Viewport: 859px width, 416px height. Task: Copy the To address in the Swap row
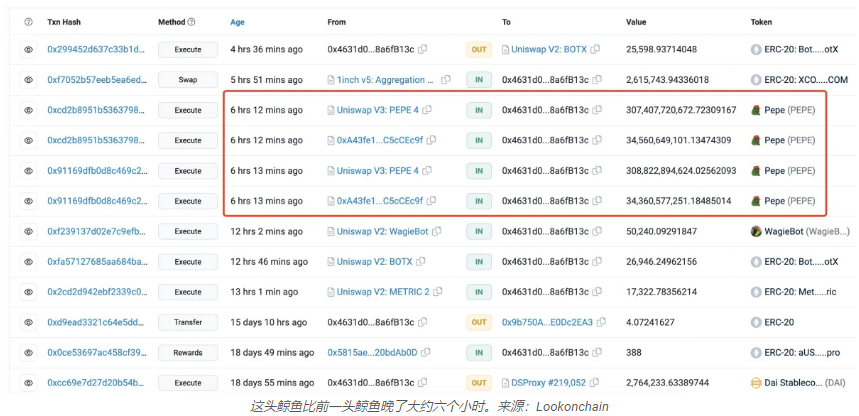click(598, 80)
